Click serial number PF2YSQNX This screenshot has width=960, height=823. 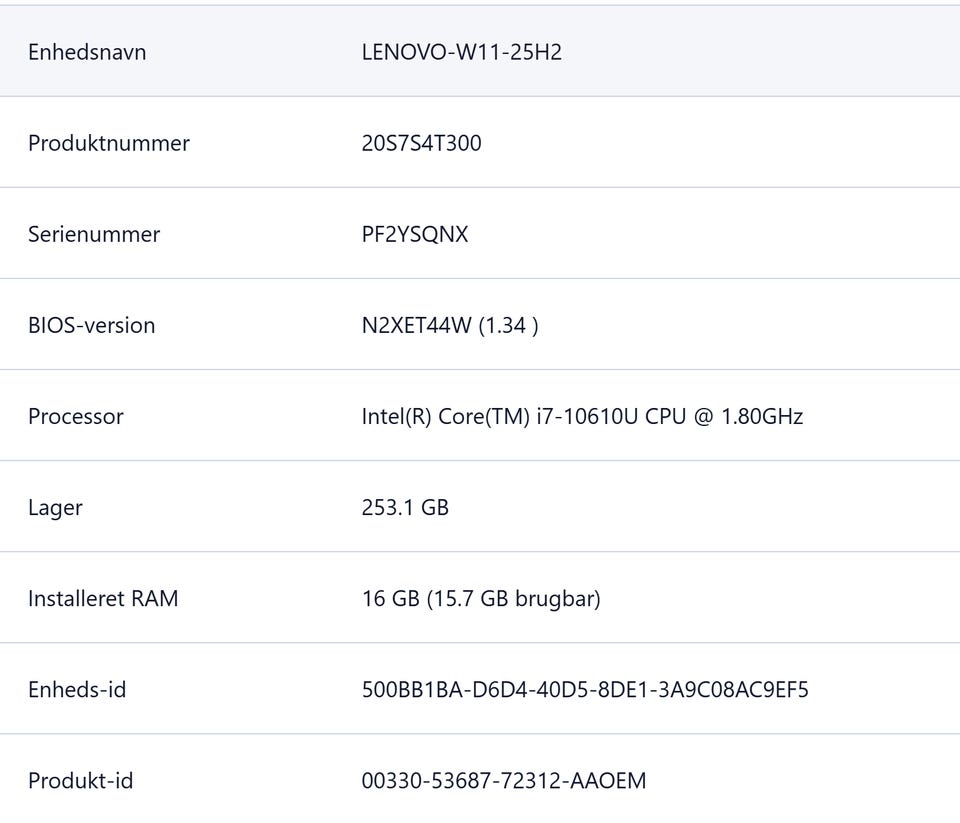[x=414, y=235]
